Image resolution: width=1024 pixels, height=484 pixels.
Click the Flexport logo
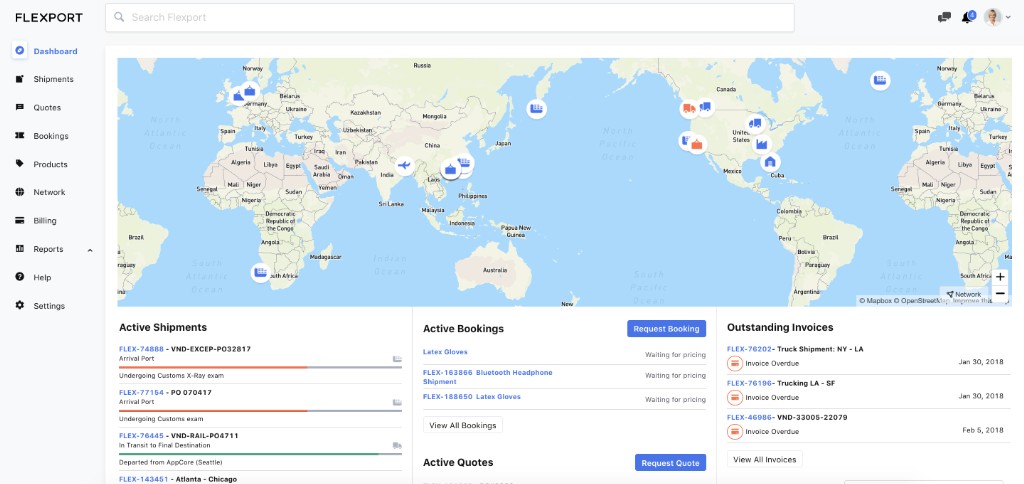[49, 18]
